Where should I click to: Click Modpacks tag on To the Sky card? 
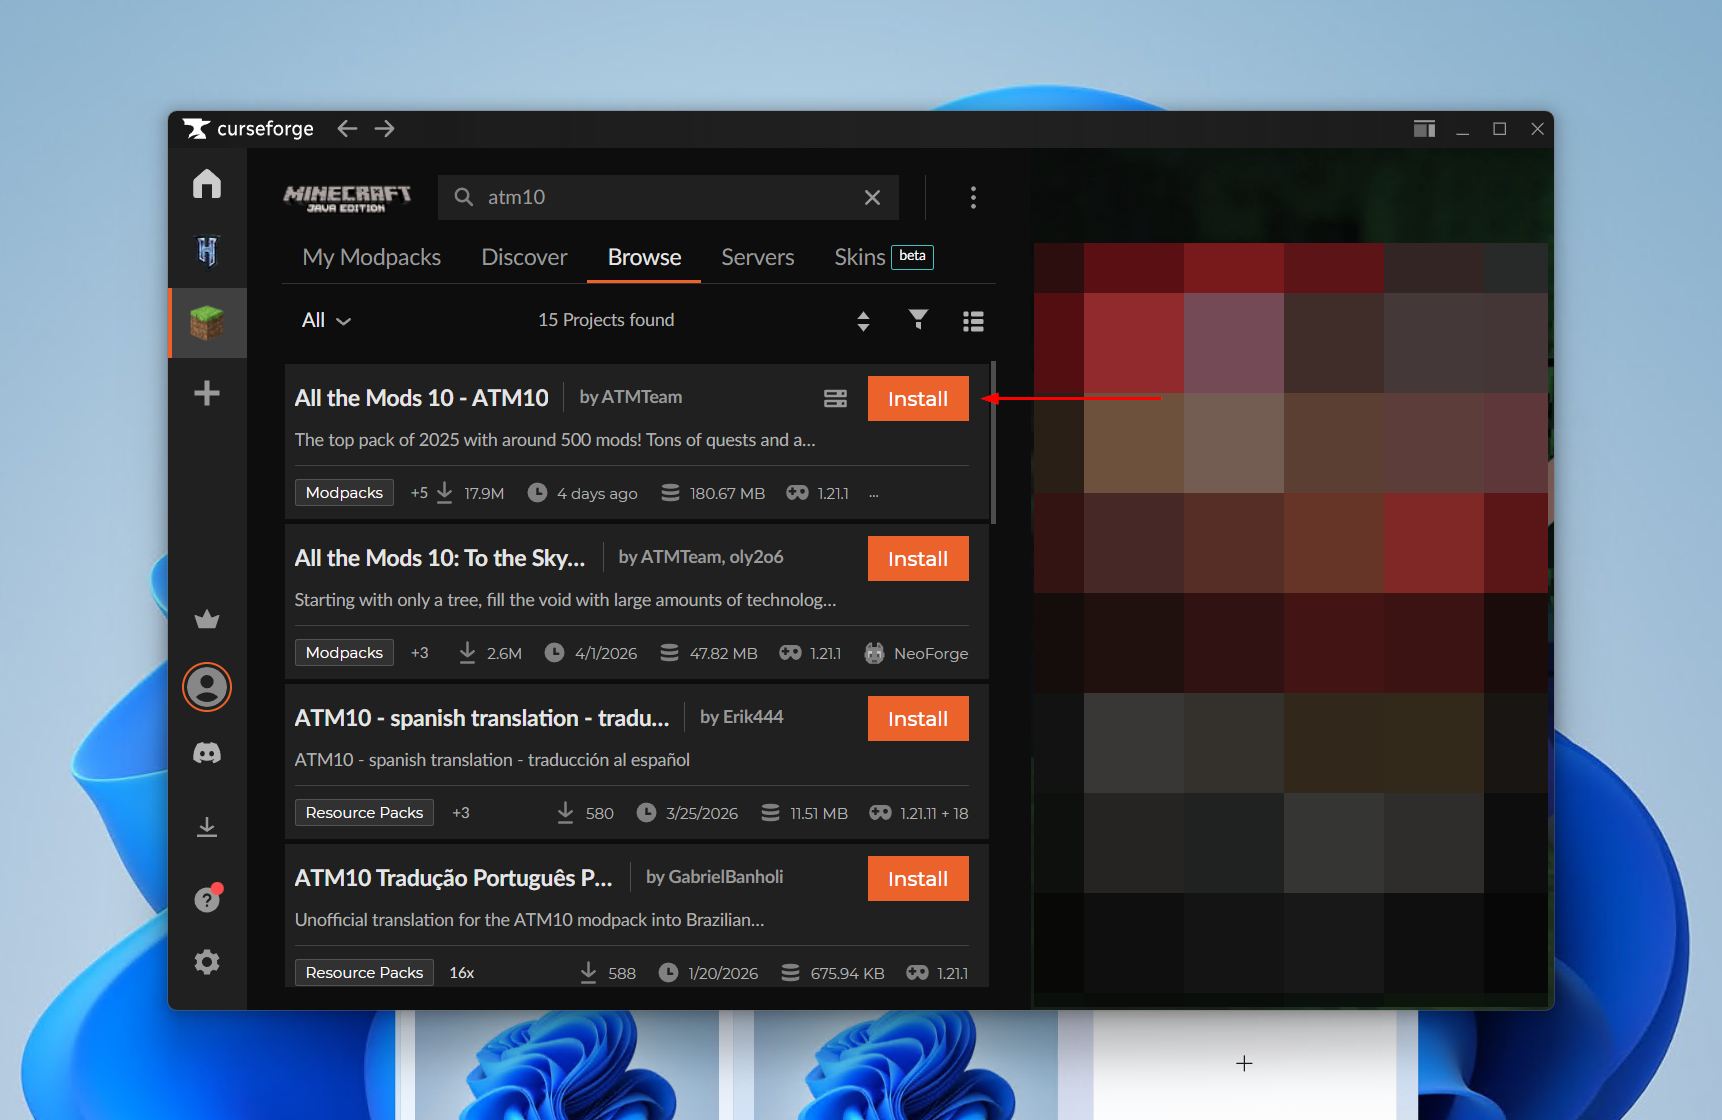pos(344,653)
